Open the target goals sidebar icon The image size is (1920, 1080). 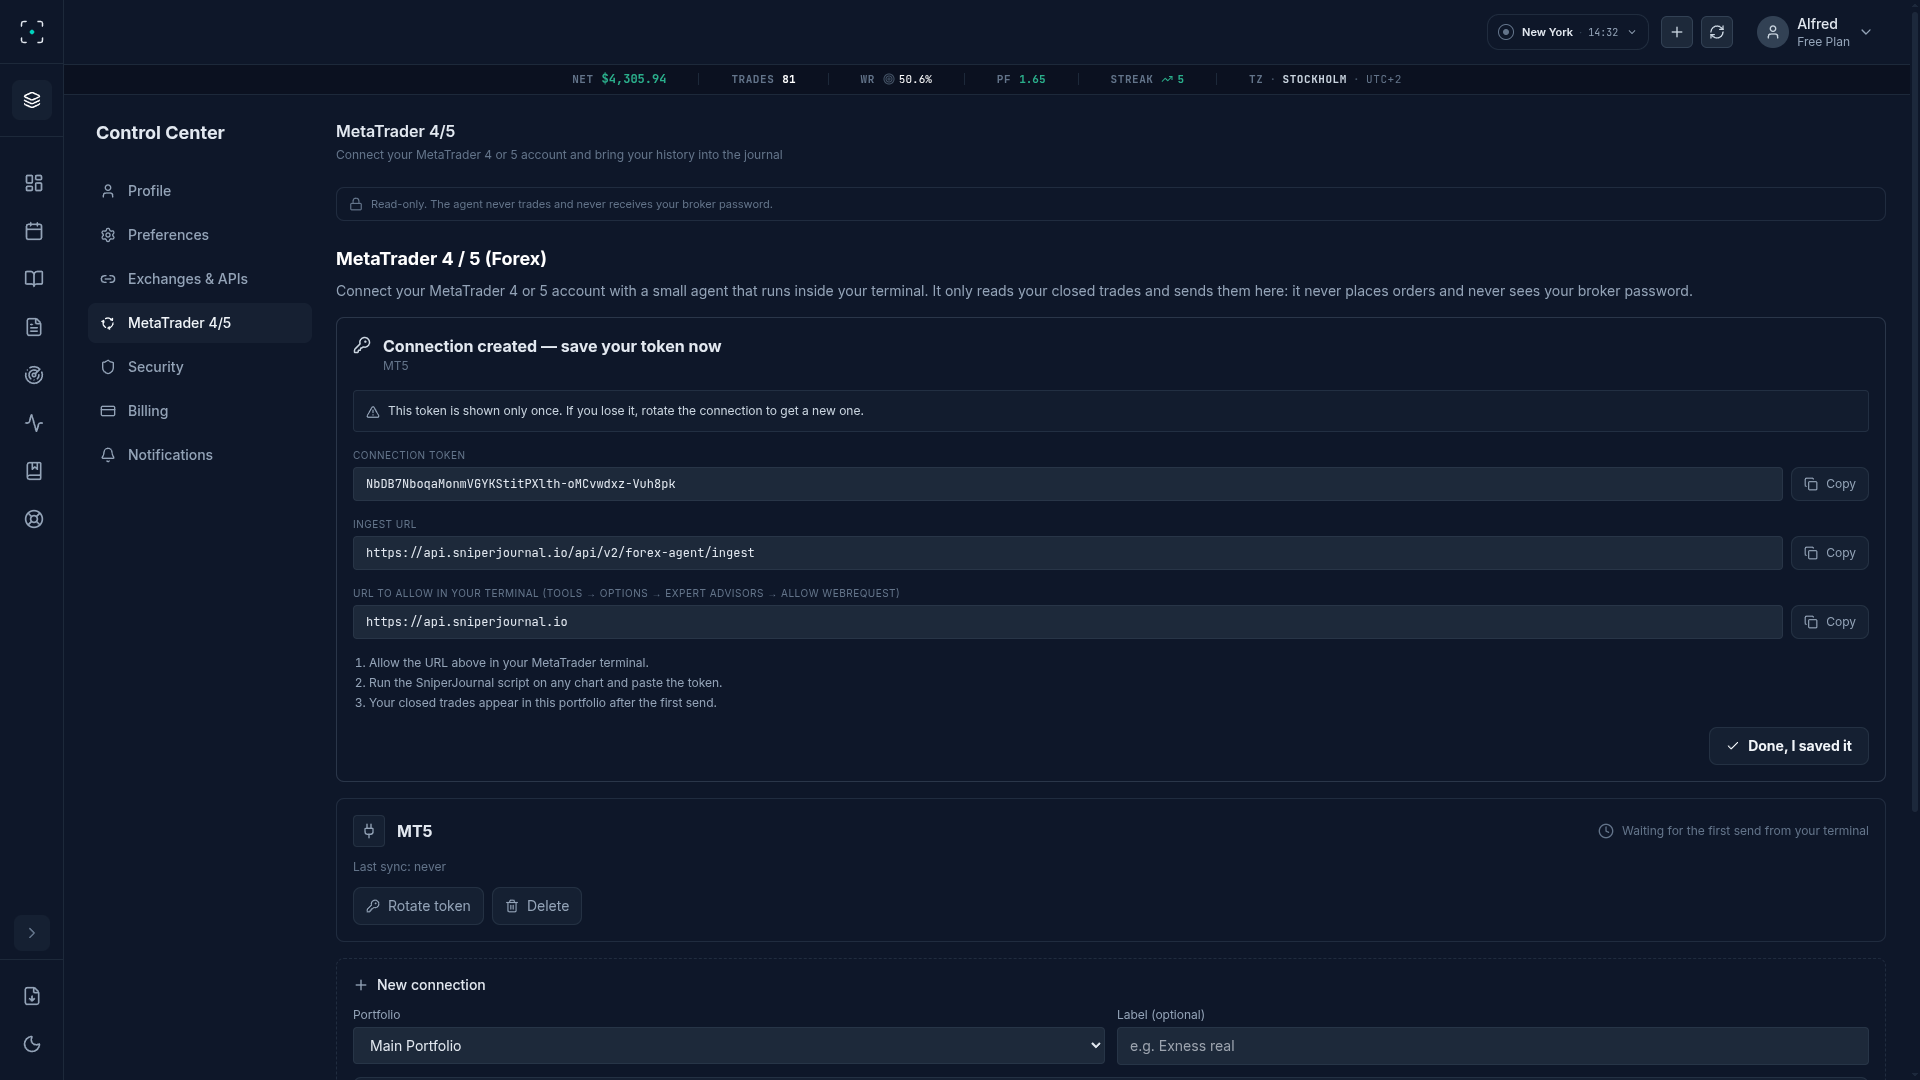click(34, 375)
